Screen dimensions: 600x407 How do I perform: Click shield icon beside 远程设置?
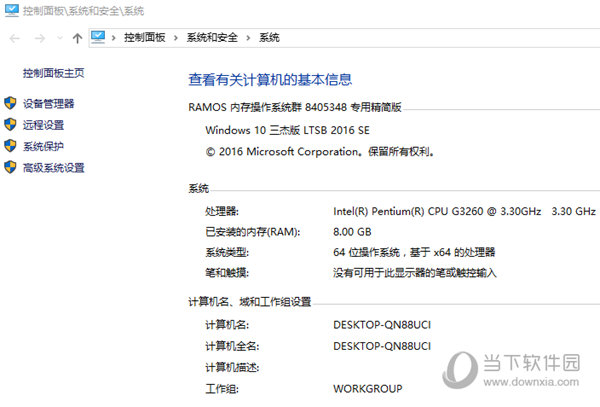coord(10,124)
